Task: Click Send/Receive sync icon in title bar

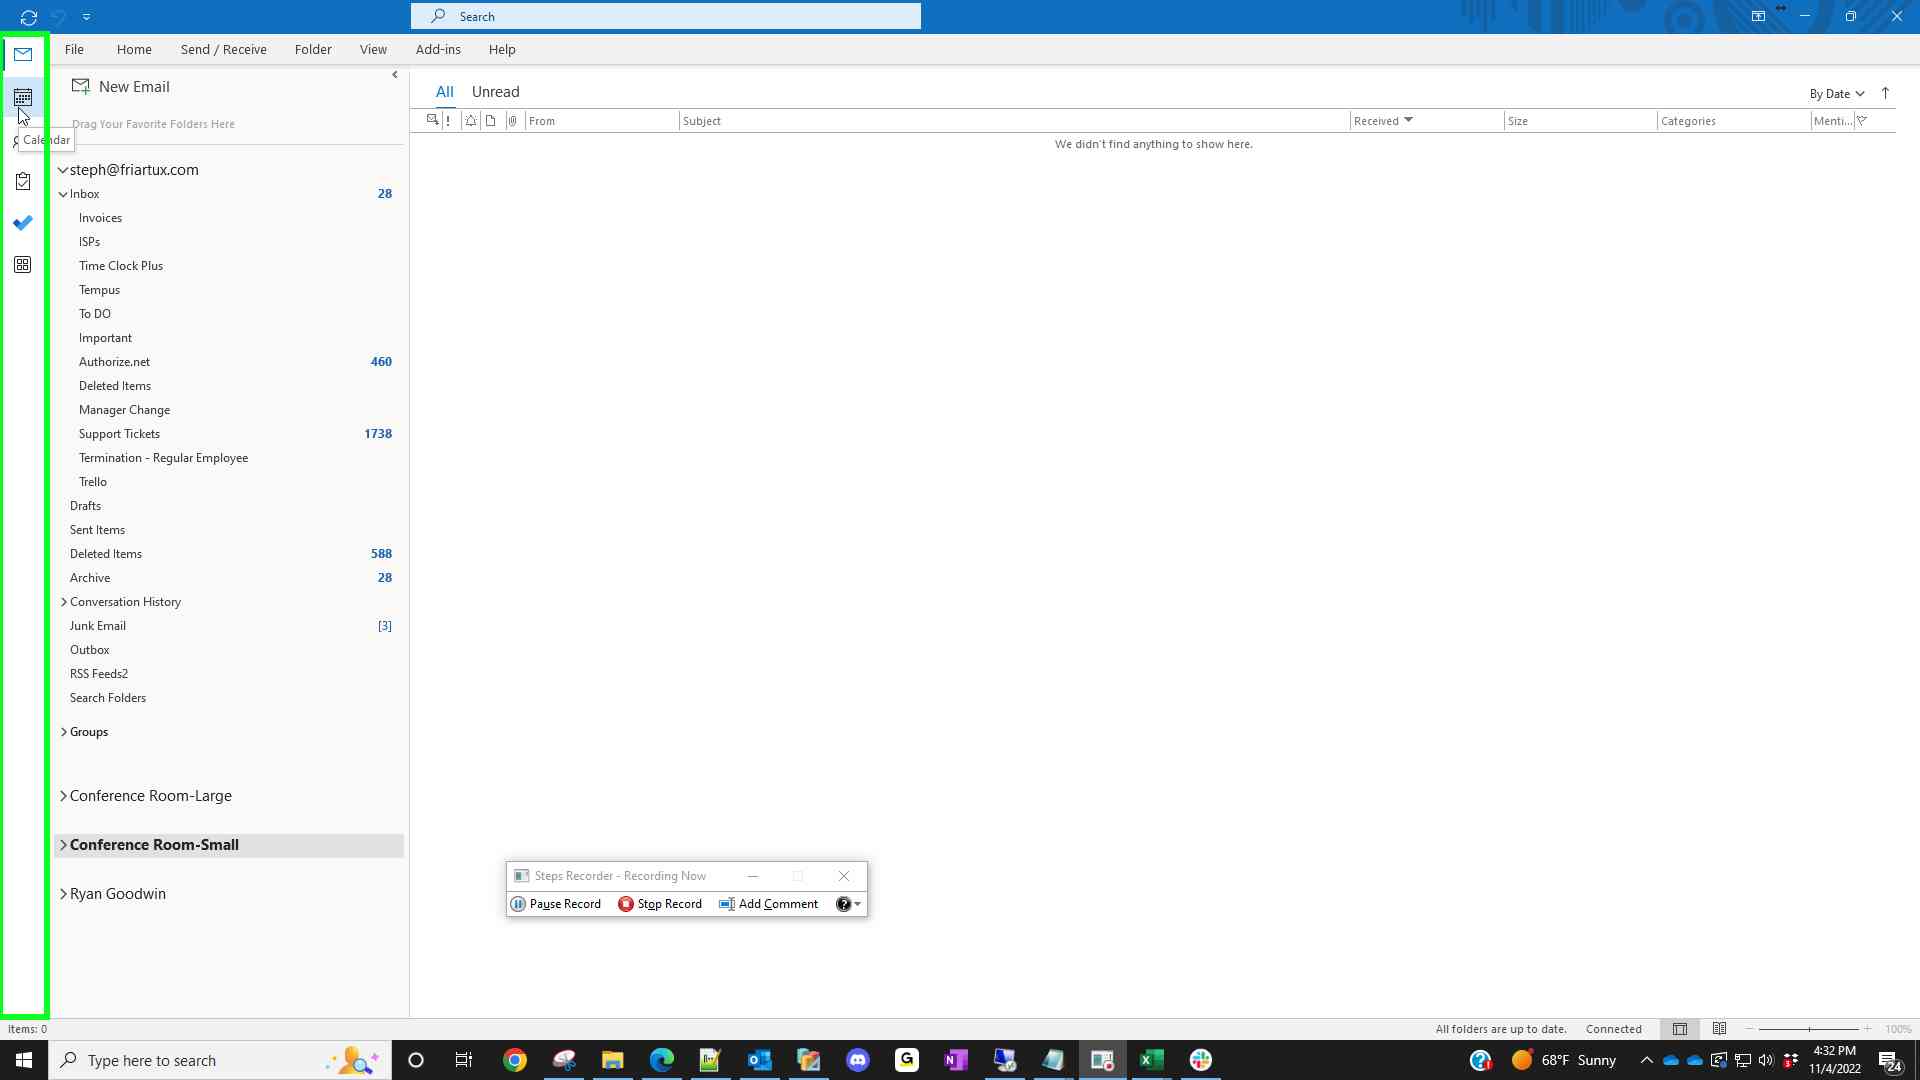Action: [28, 17]
